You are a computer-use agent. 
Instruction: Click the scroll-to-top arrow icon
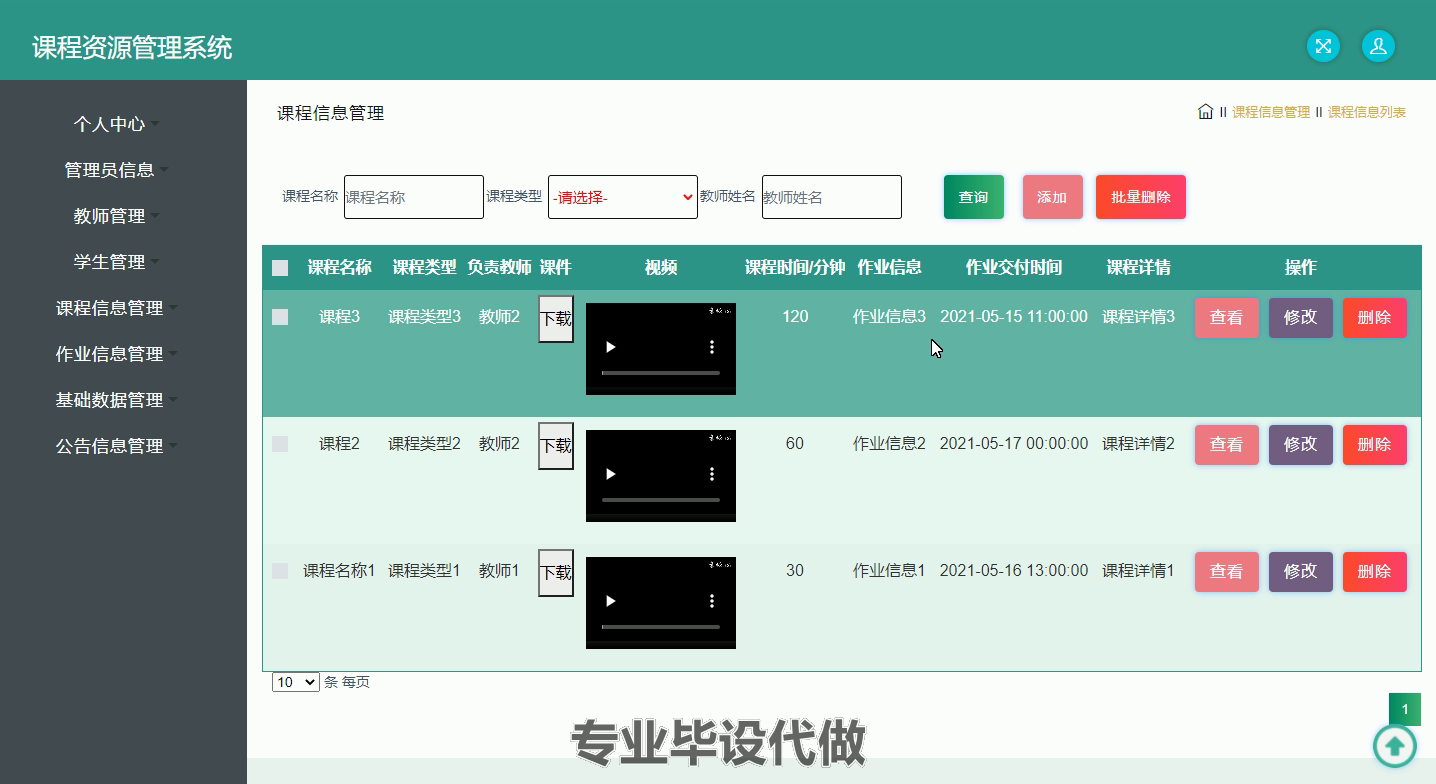pyautogui.click(x=1394, y=746)
